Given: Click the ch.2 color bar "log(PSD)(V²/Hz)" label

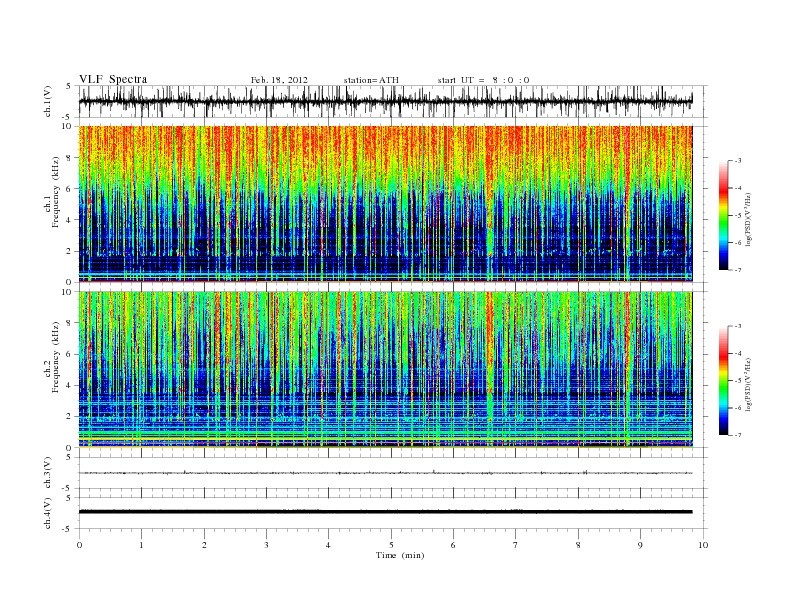Looking at the screenshot, I should (748, 385).
